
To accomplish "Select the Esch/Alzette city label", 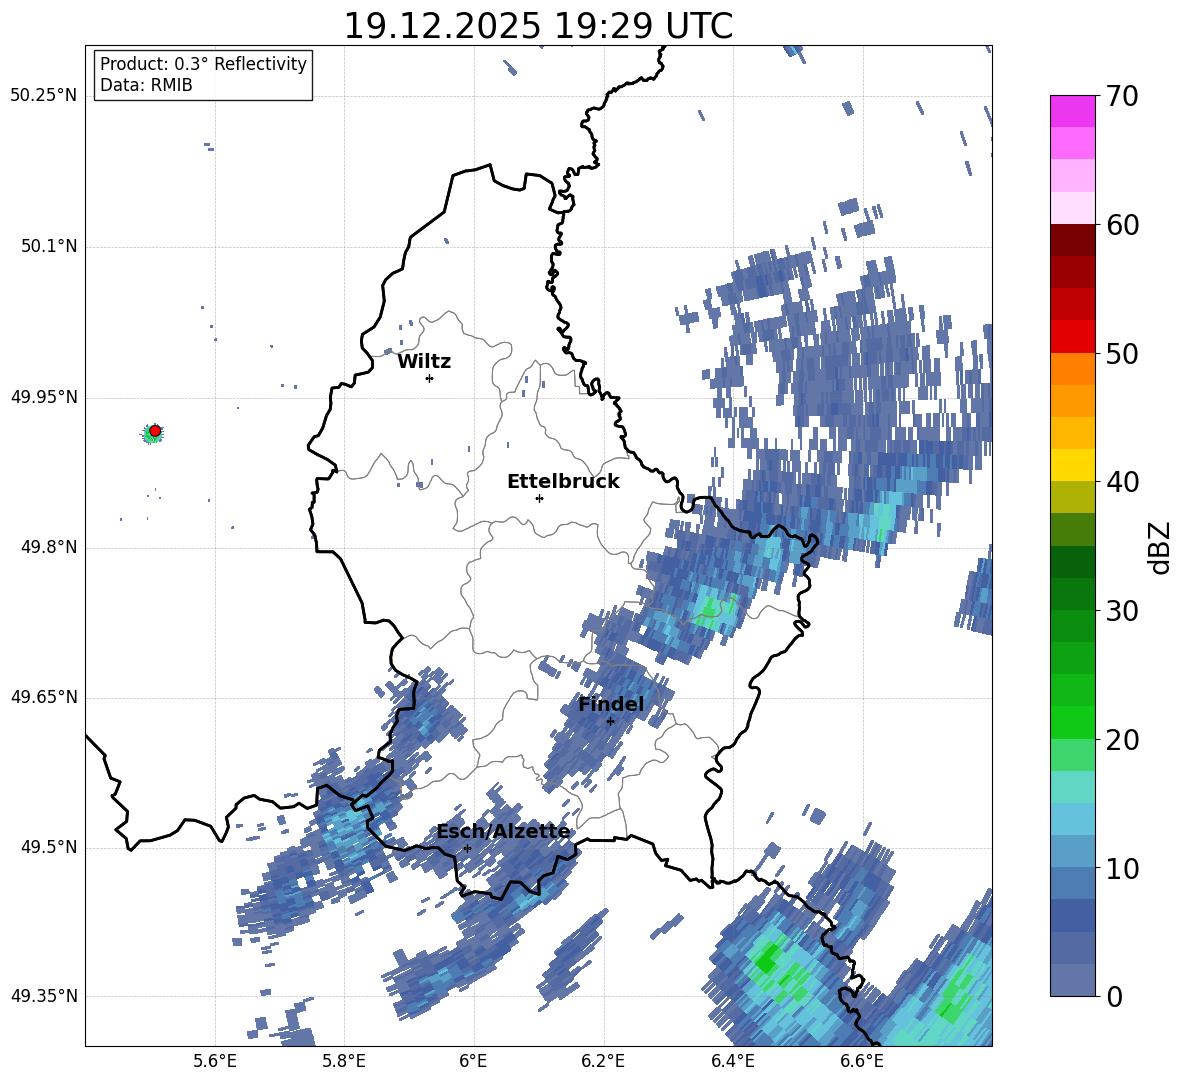I will (x=504, y=832).
